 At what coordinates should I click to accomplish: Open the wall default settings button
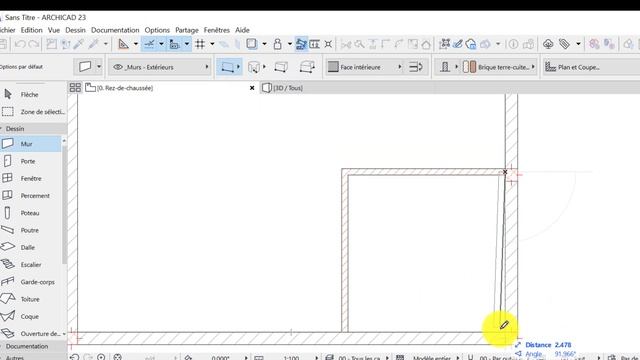85,67
